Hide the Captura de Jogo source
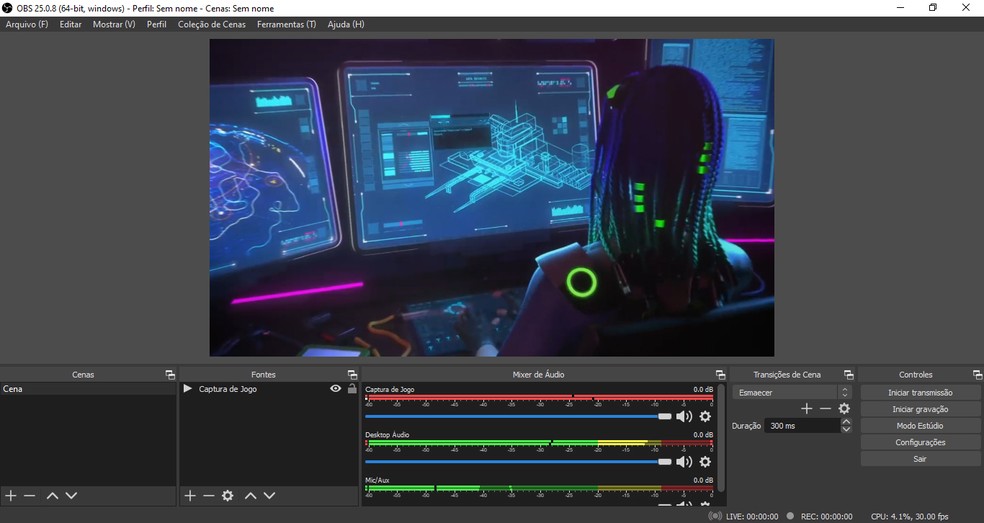 point(335,389)
